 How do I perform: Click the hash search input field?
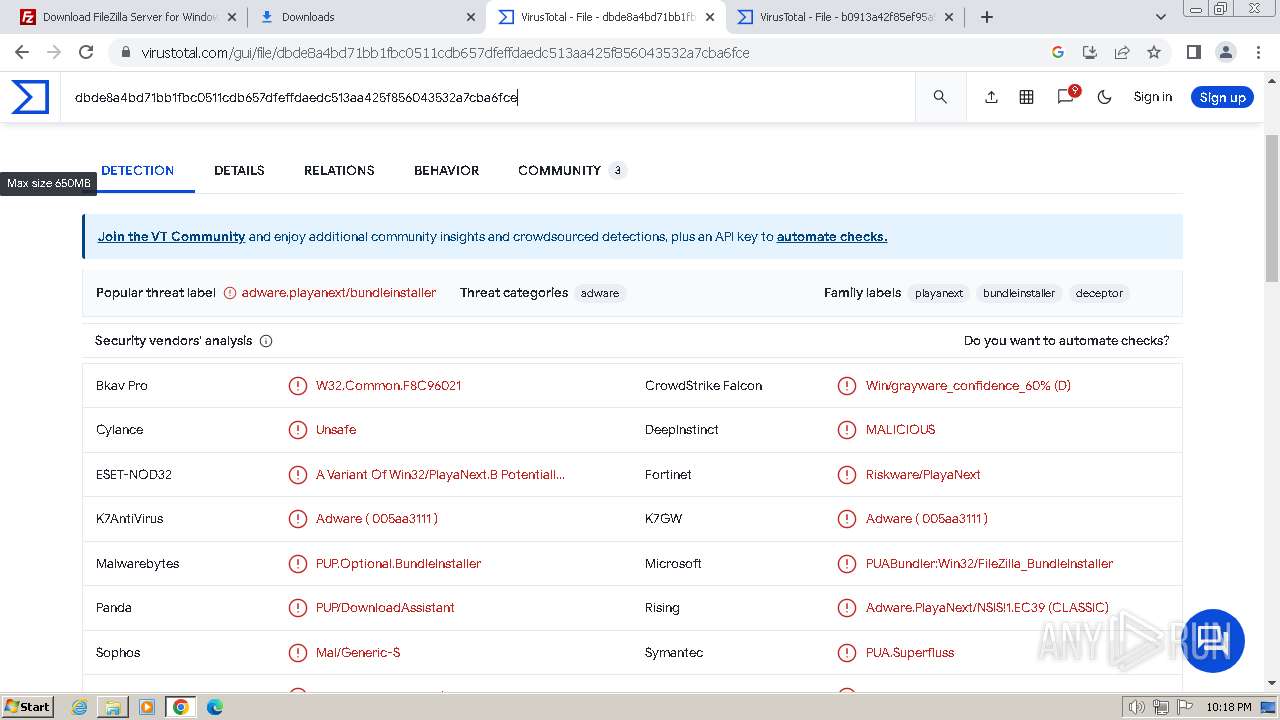(x=487, y=97)
